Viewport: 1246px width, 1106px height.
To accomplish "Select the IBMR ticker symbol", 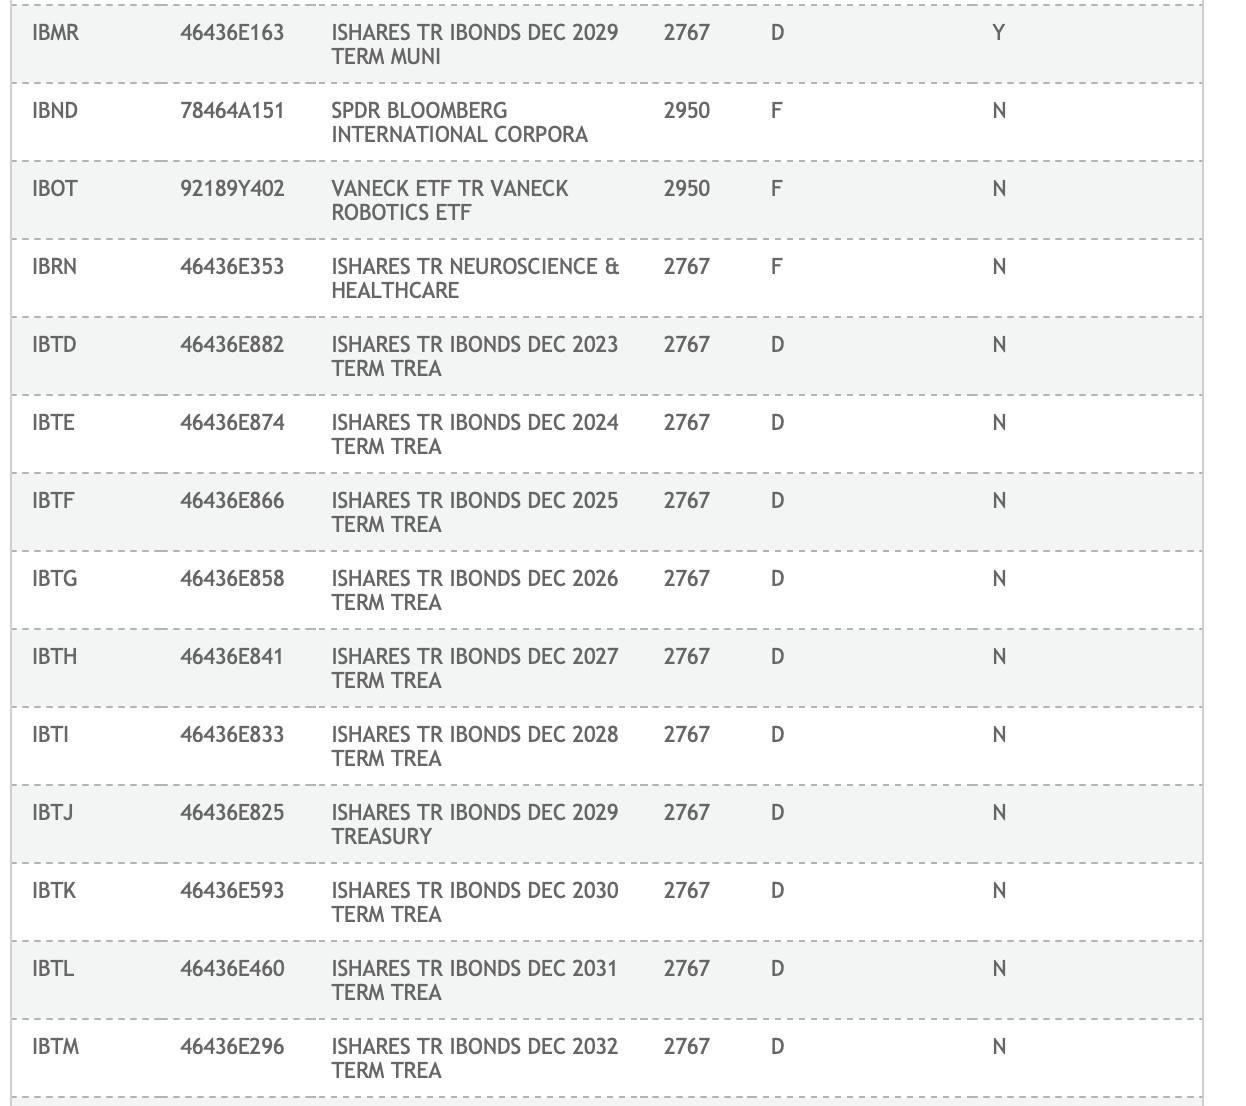I will coord(55,32).
